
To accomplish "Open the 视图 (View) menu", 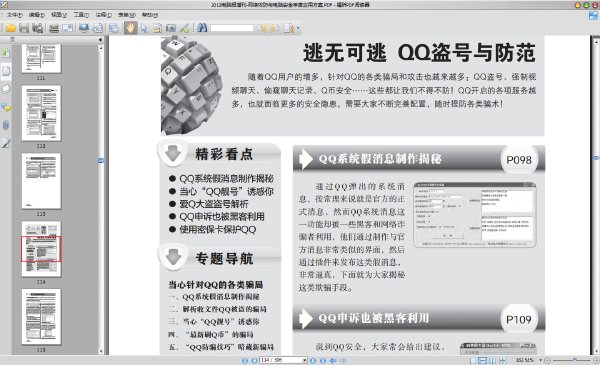I will pyautogui.click(x=59, y=15).
